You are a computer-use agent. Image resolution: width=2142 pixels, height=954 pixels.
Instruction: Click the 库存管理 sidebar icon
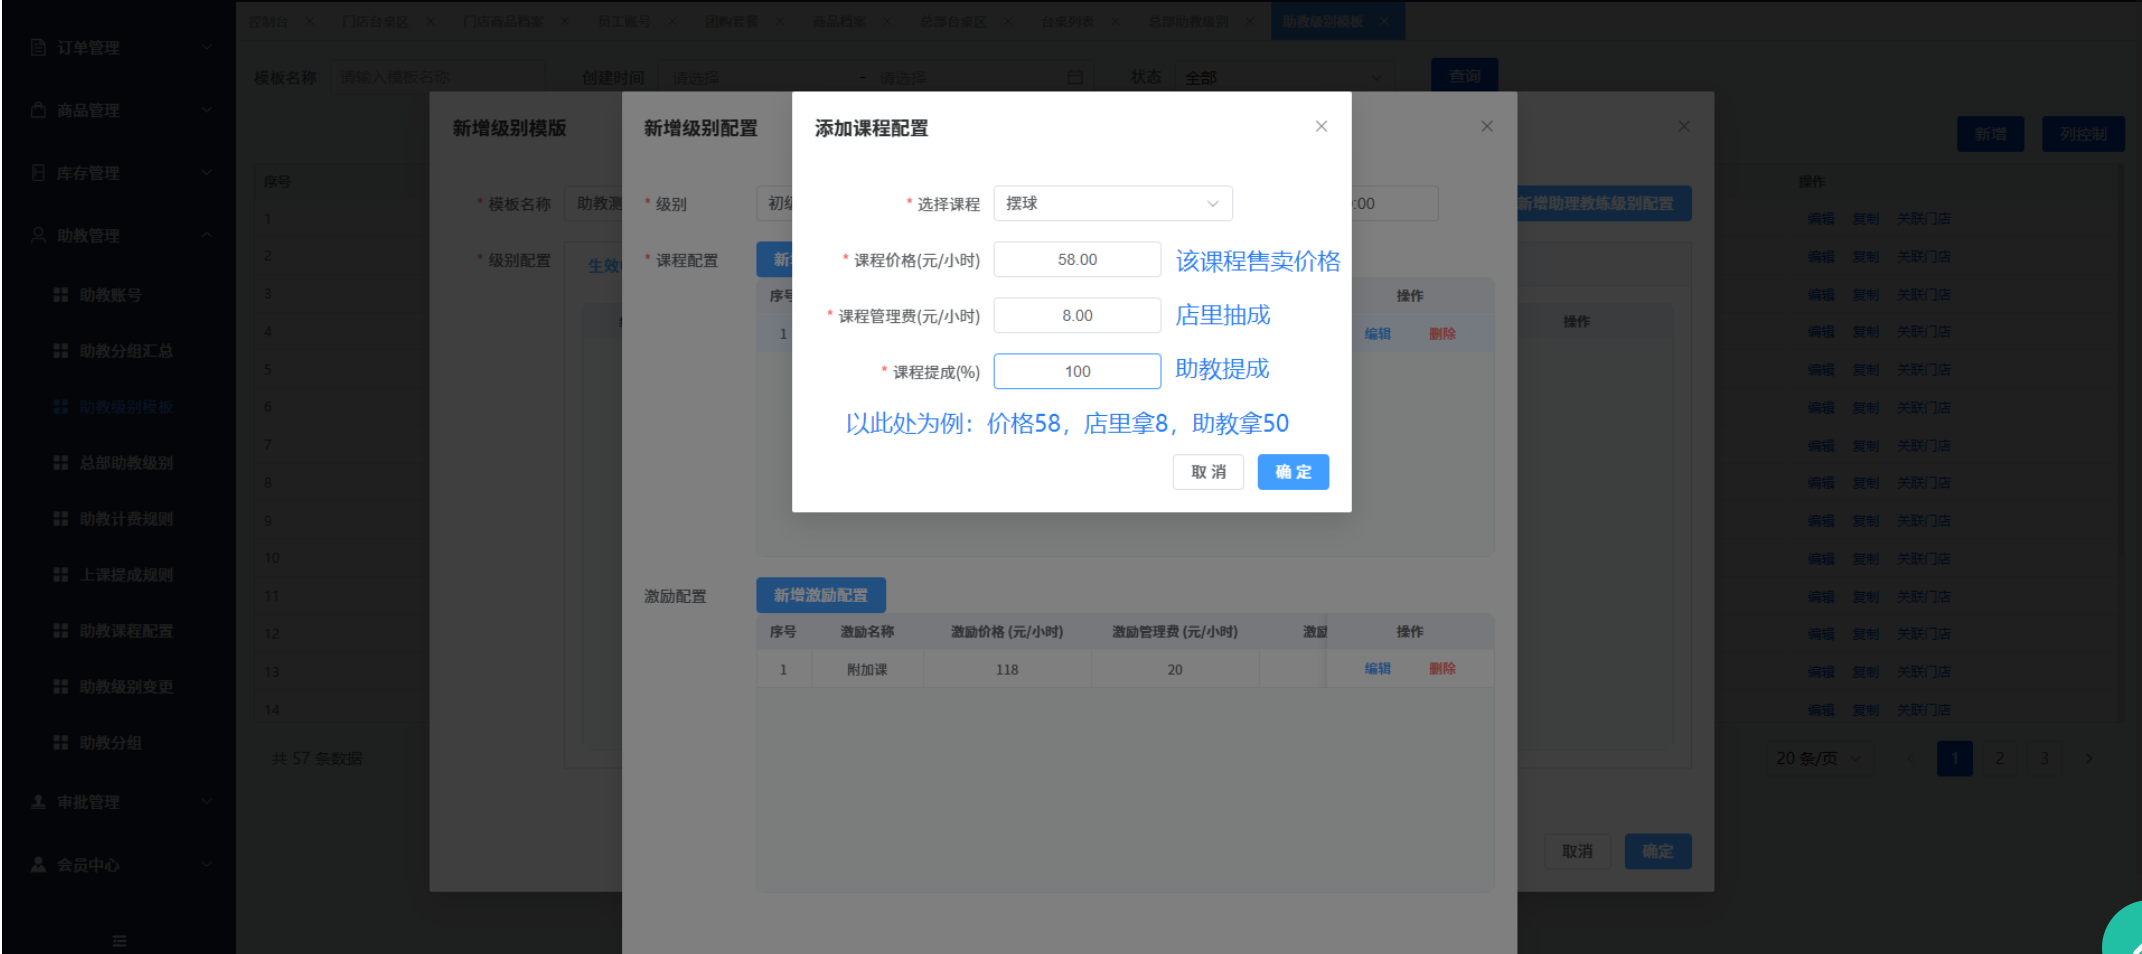pyautogui.click(x=38, y=173)
